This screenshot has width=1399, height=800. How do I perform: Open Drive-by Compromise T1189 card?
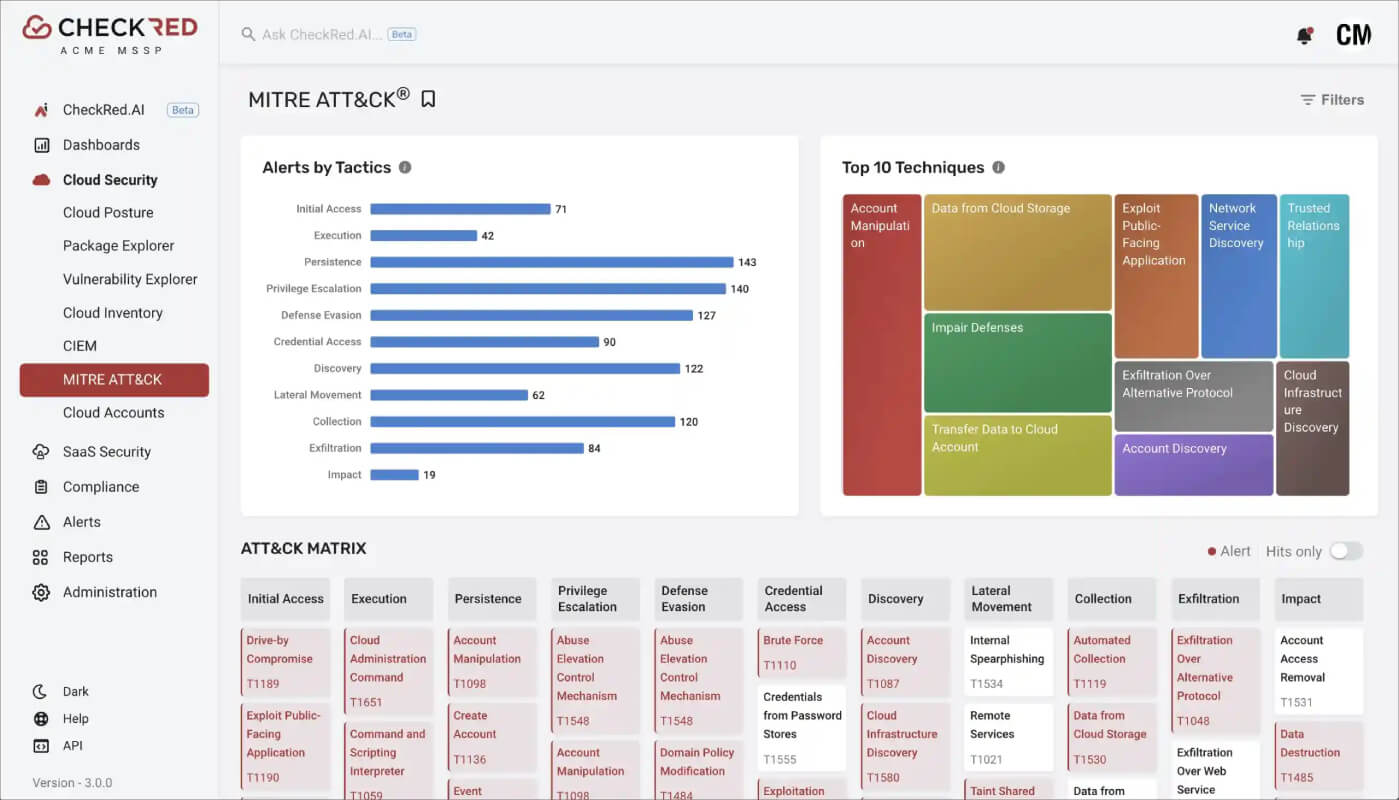(286, 662)
